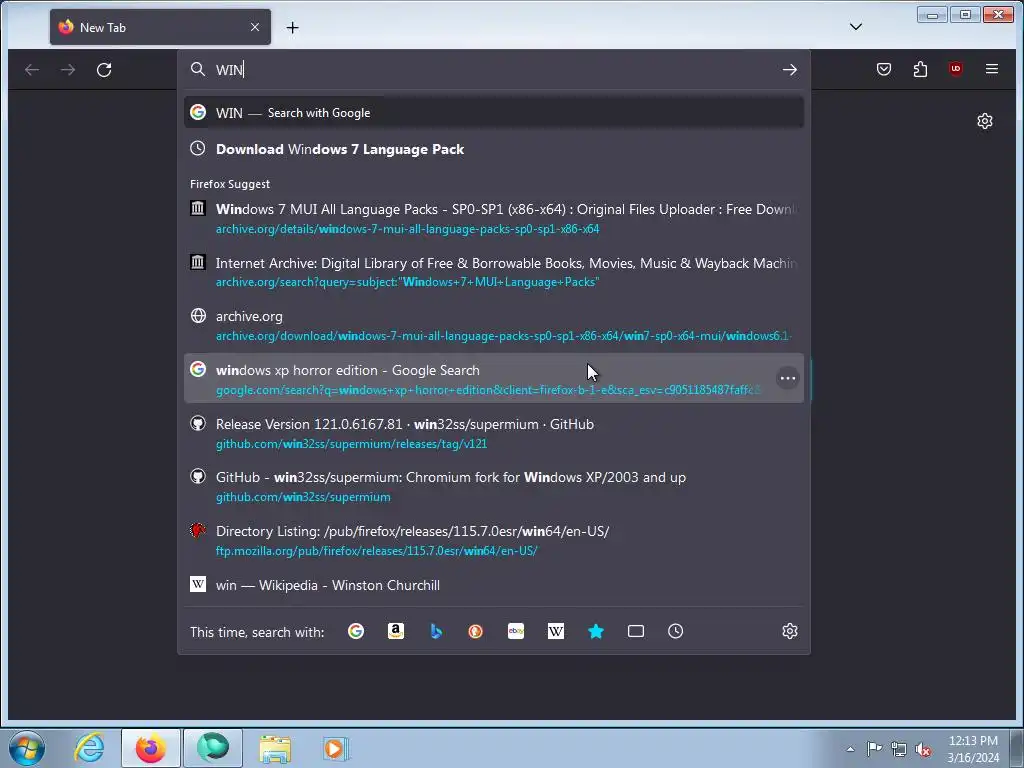Search this time with eBay icon

[516, 631]
